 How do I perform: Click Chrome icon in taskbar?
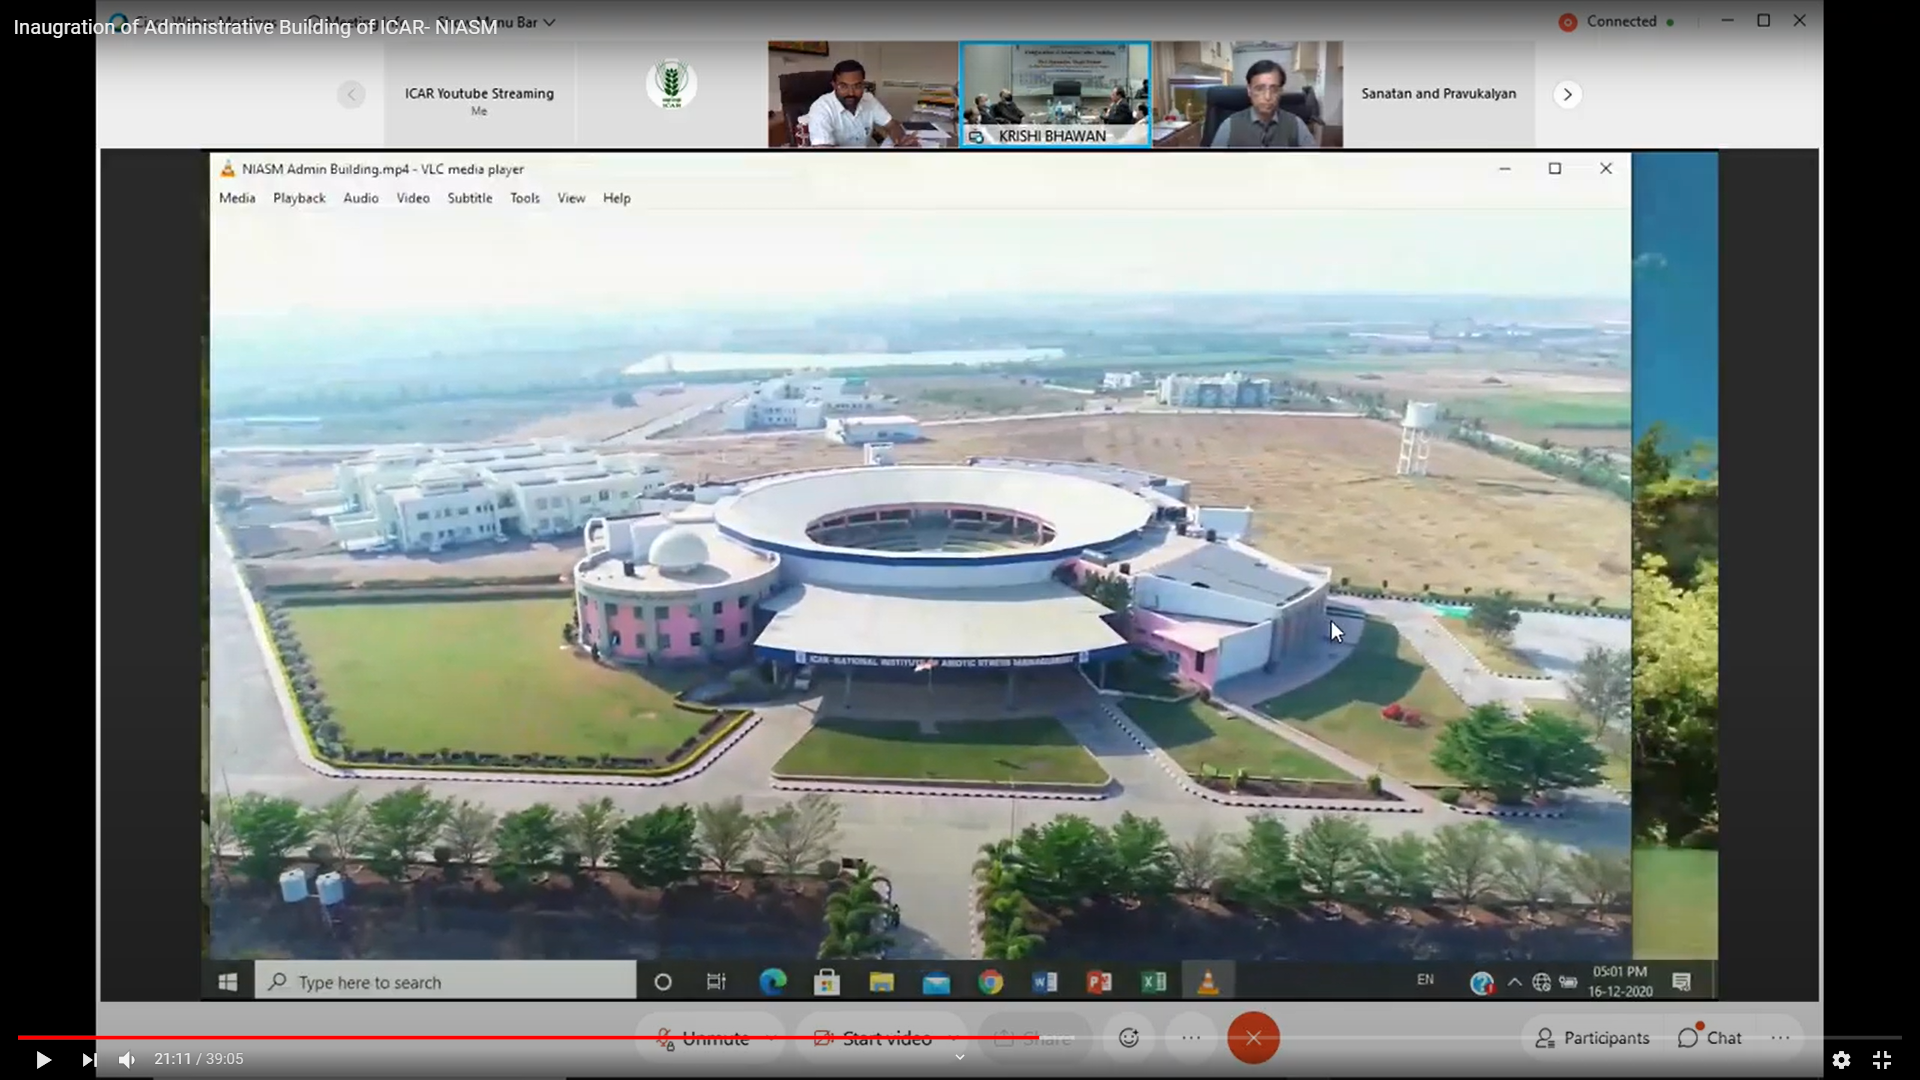[x=990, y=982]
